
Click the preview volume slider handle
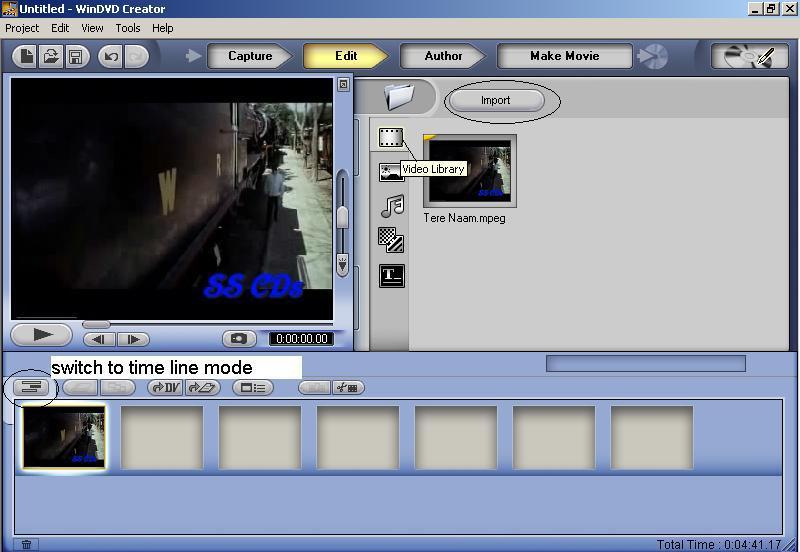(343, 217)
